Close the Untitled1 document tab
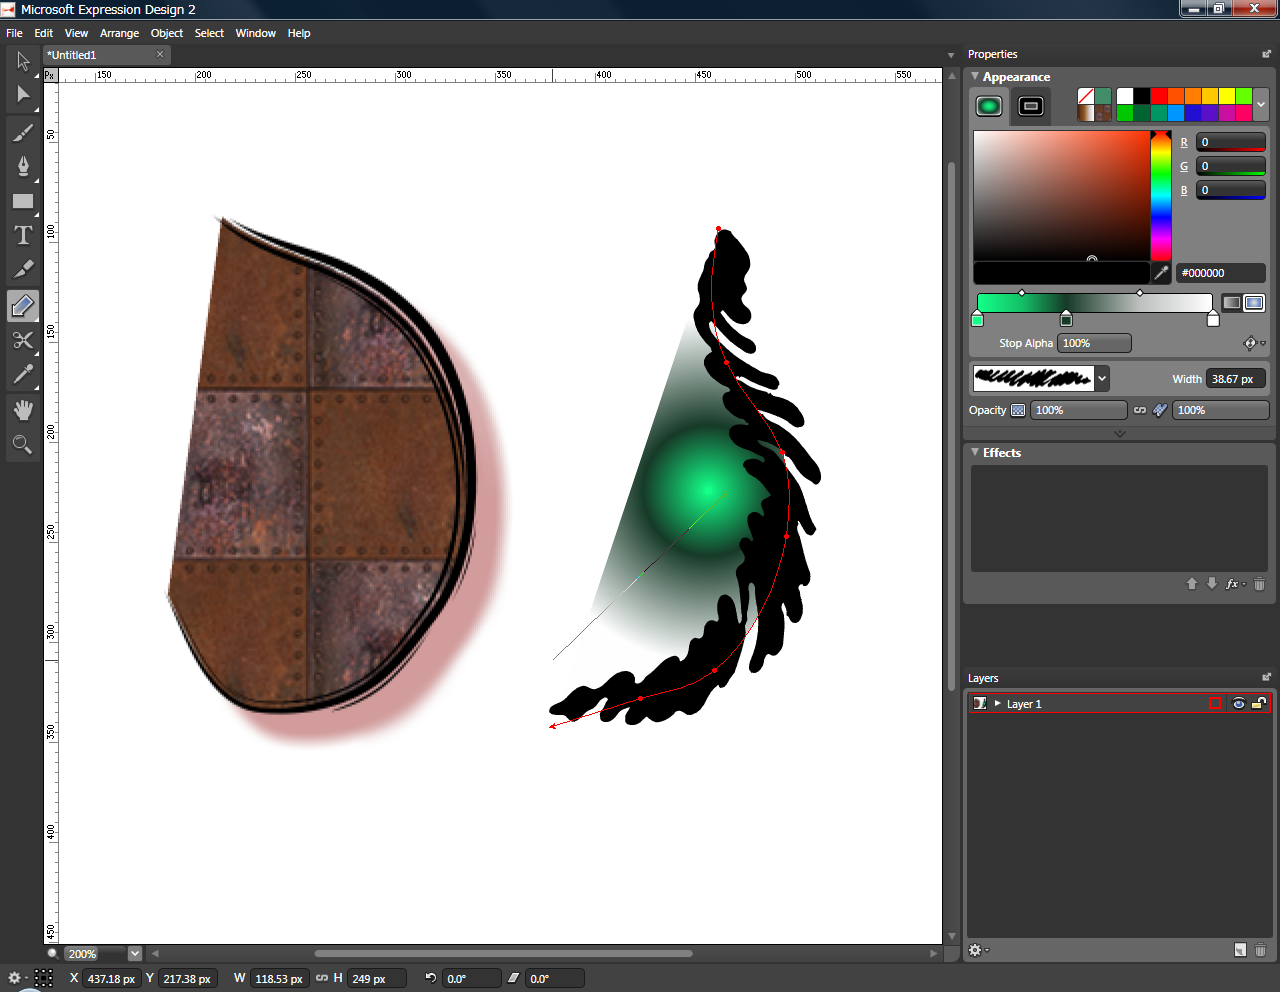Screen dimensions: 1280x992 click(160, 54)
